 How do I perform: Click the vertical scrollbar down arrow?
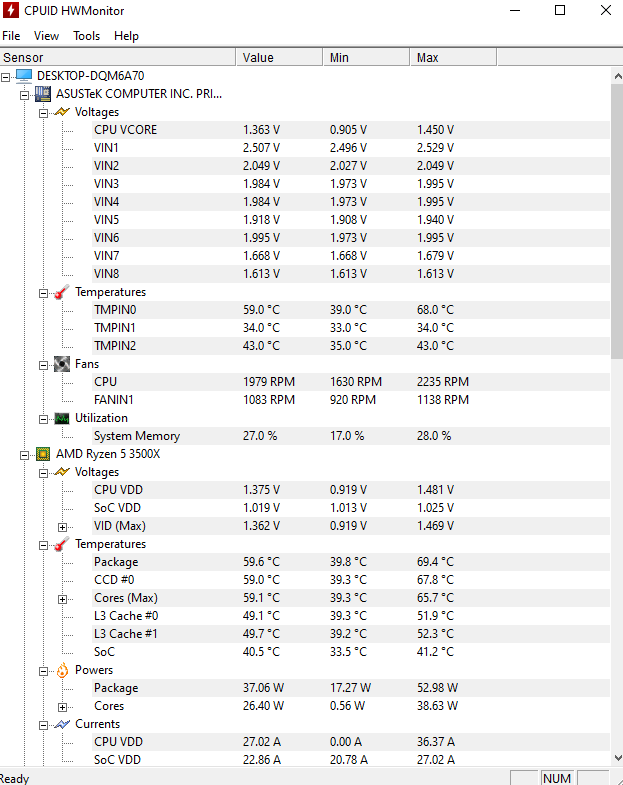click(x=617, y=758)
